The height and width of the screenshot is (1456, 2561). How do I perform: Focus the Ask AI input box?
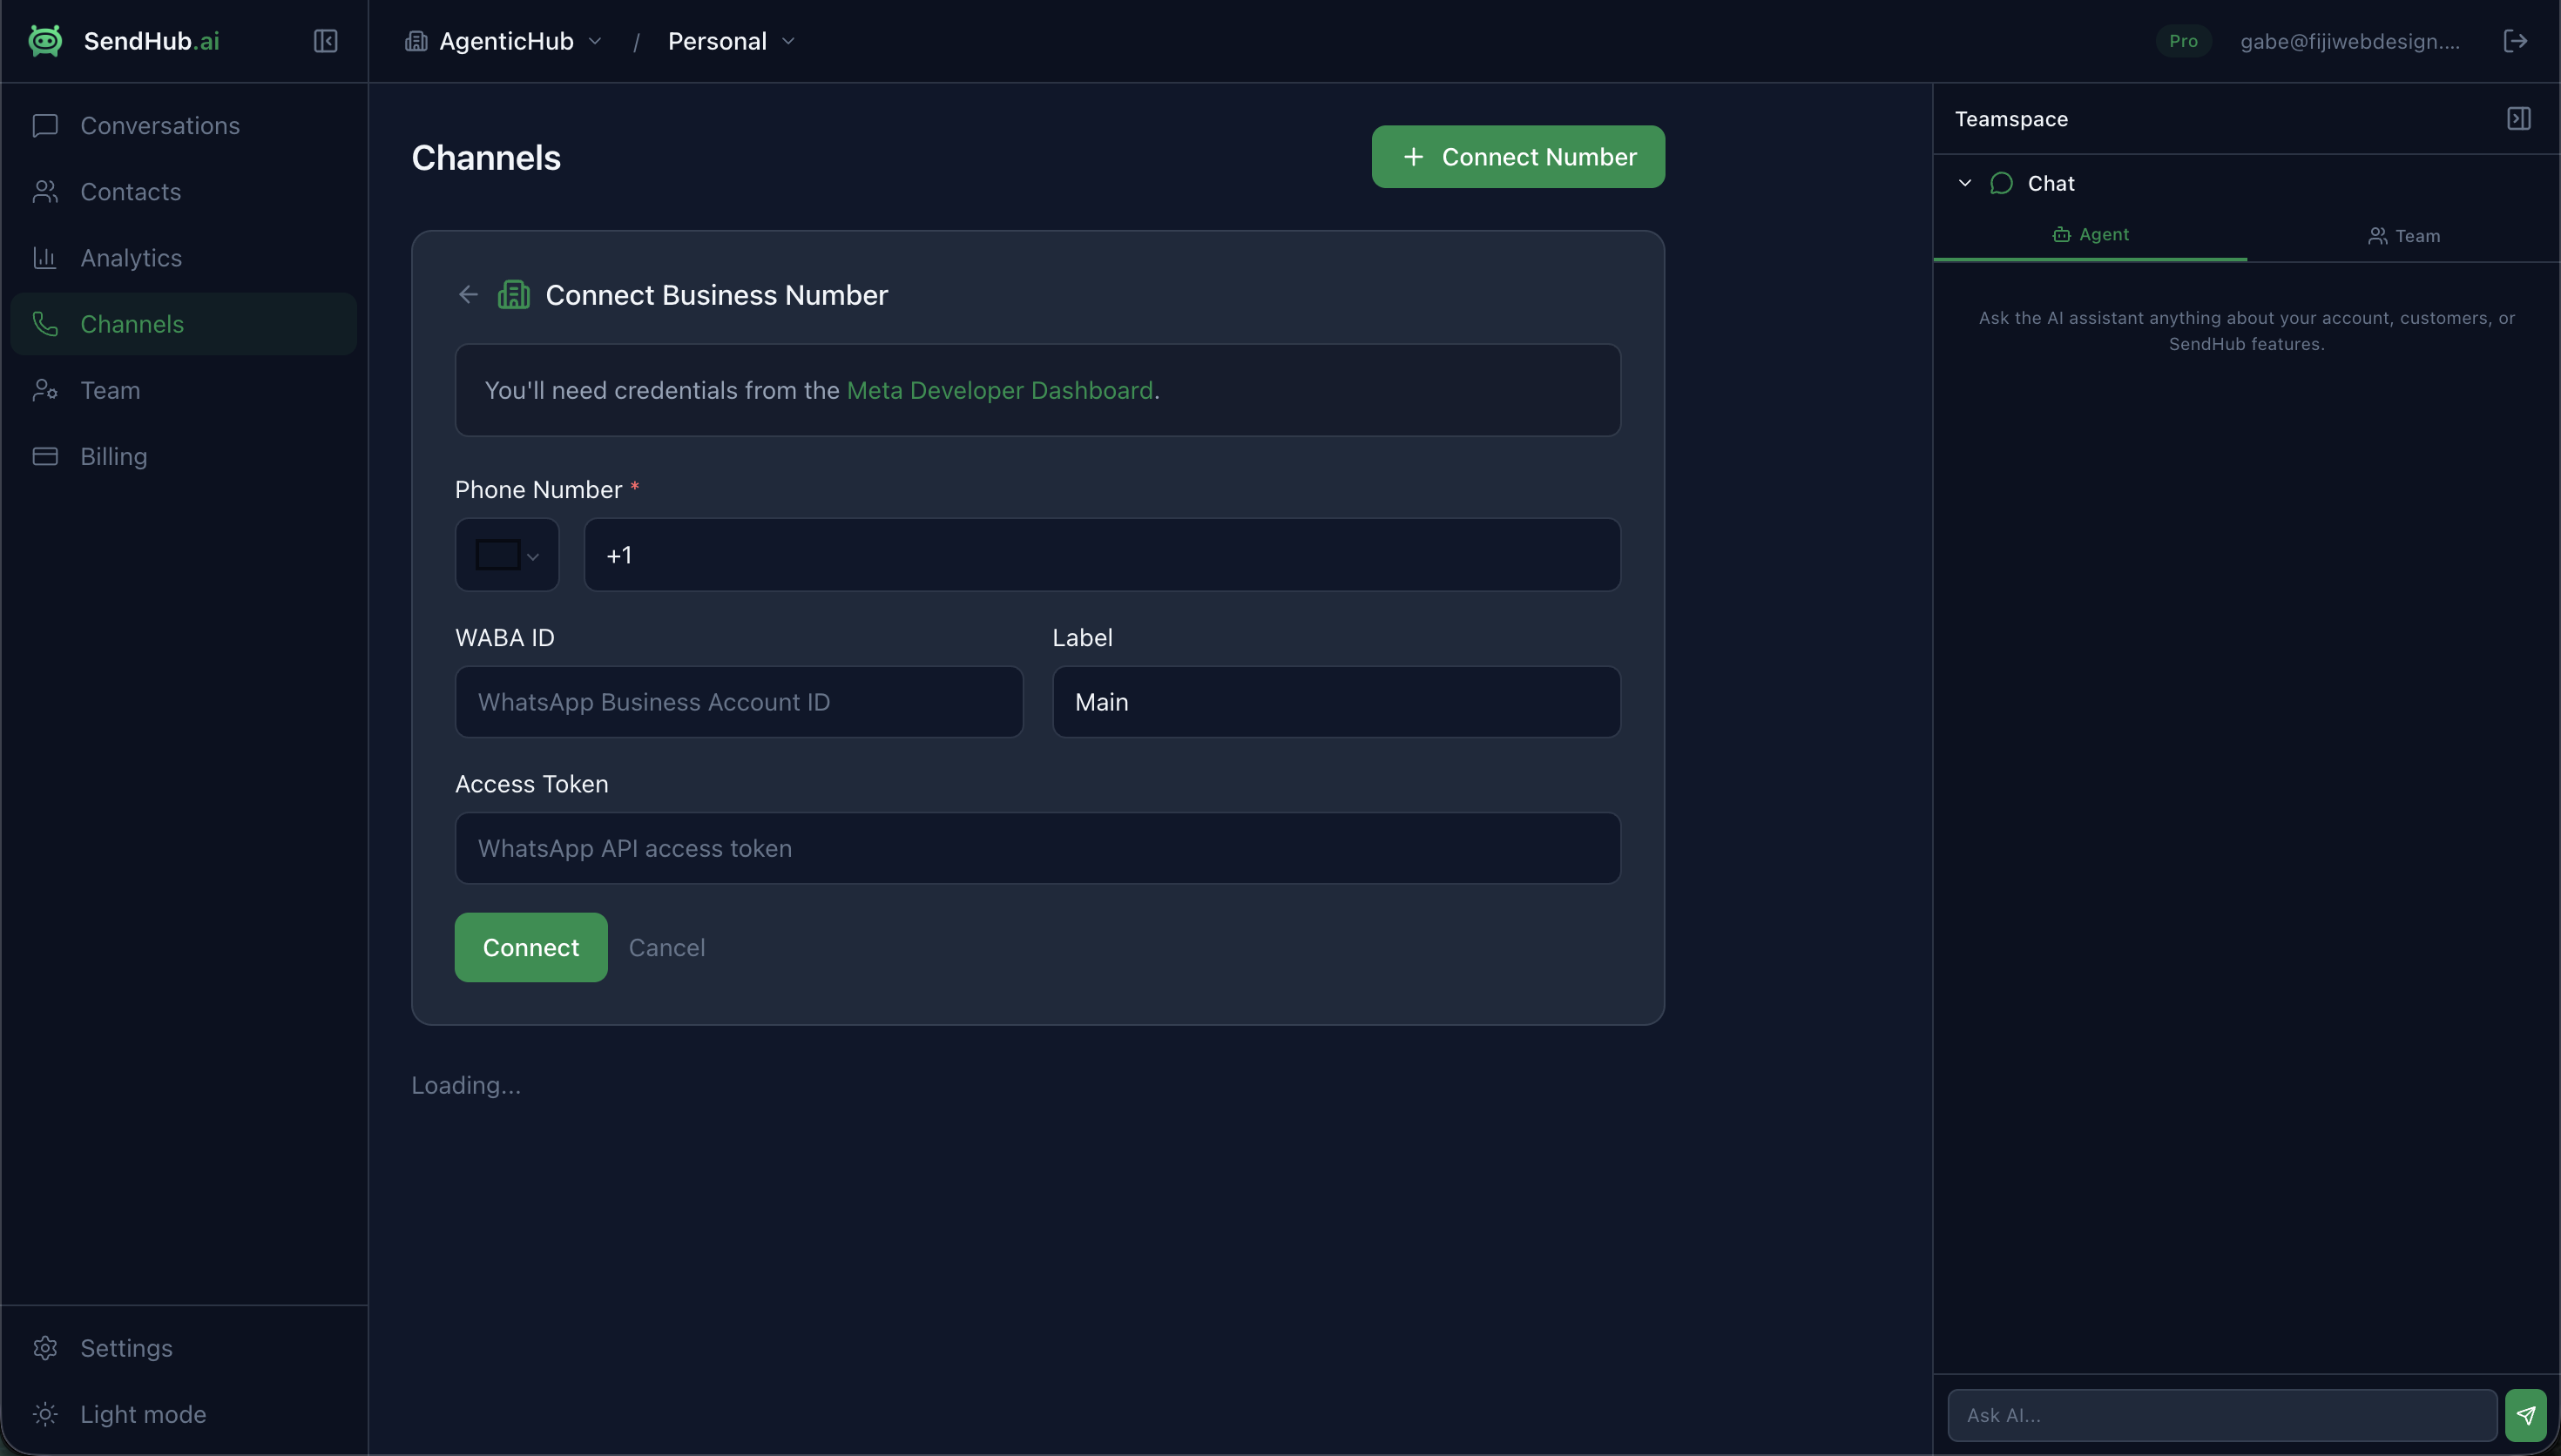(x=2222, y=1415)
